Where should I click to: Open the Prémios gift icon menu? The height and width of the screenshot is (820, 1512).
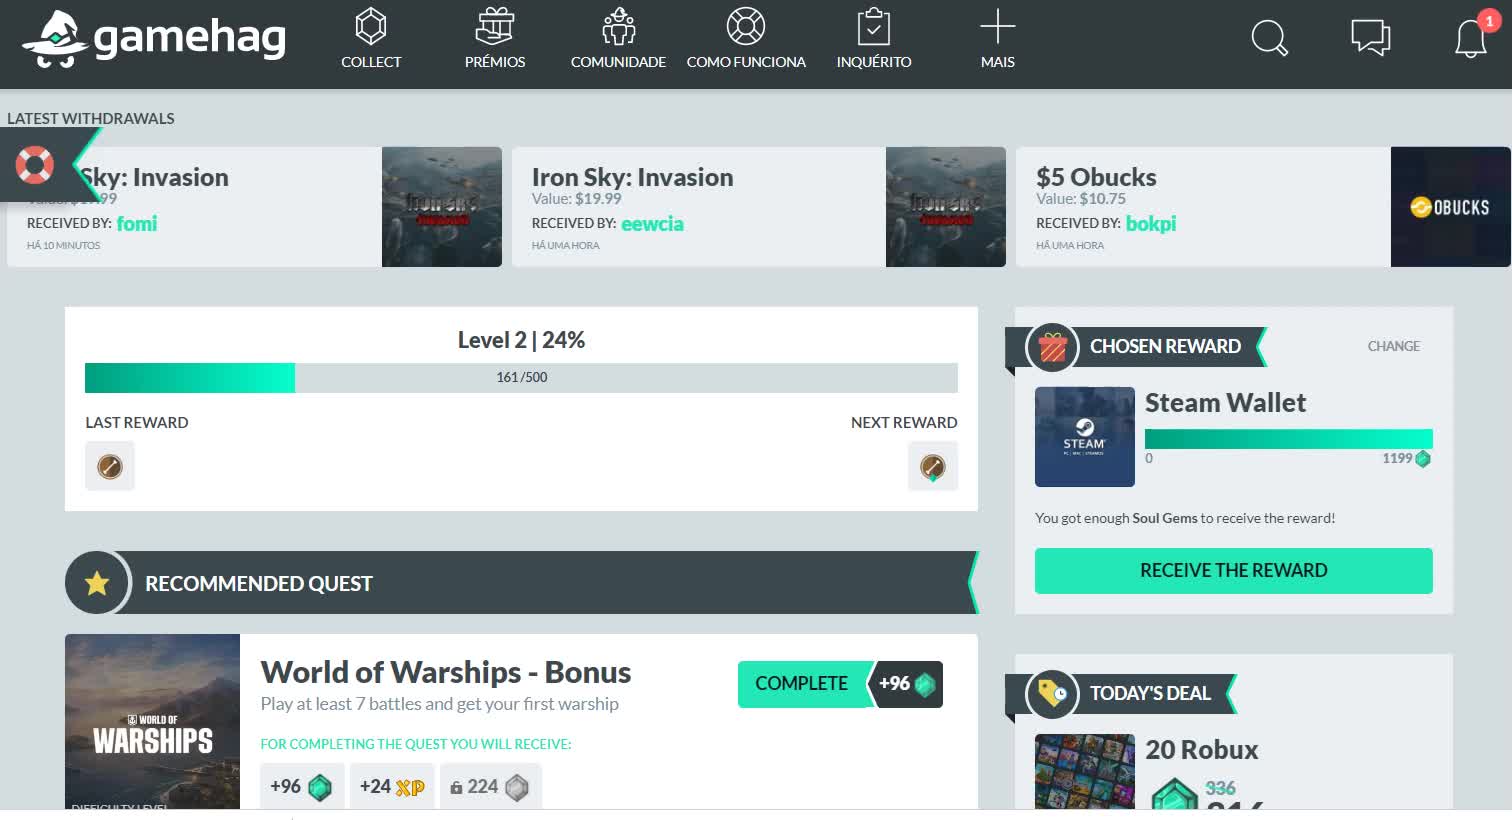[495, 40]
